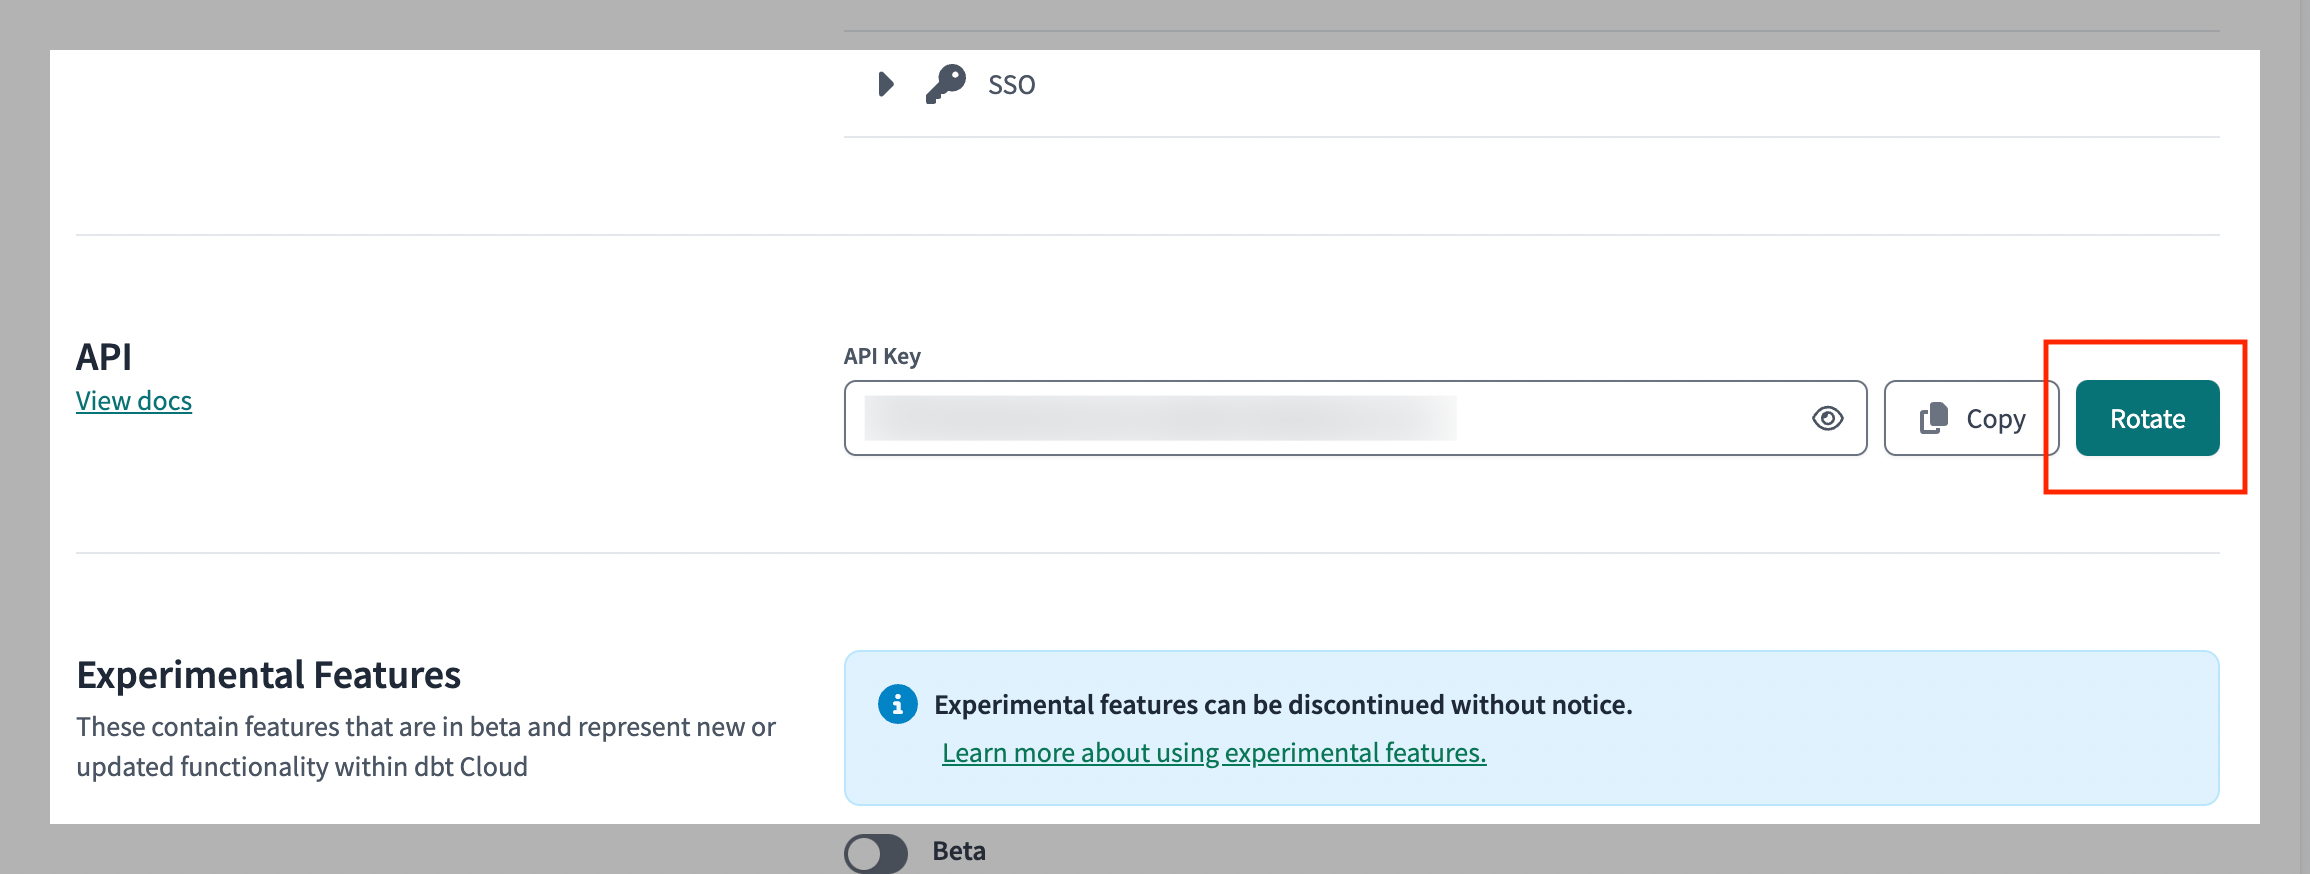This screenshot has width=2310, height=874.
Task: Click the API section heading
Action: (x=104, y=357)
